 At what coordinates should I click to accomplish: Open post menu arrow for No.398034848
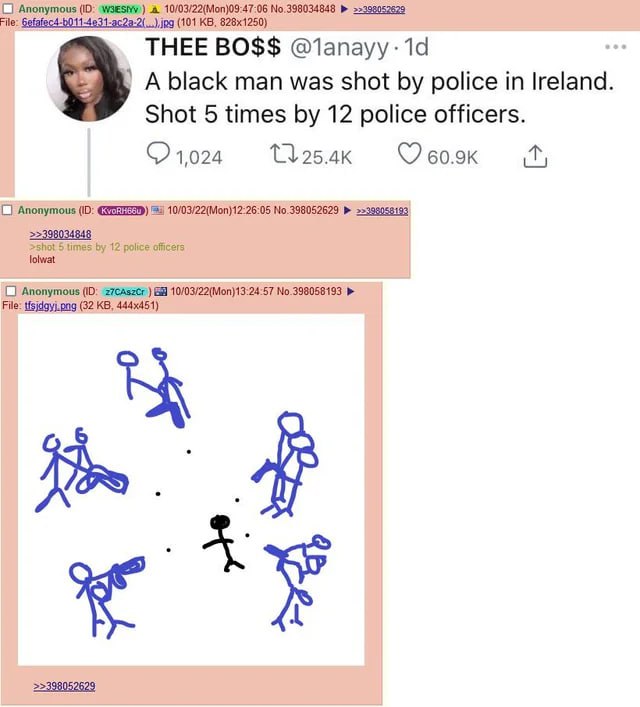[344, 9]
